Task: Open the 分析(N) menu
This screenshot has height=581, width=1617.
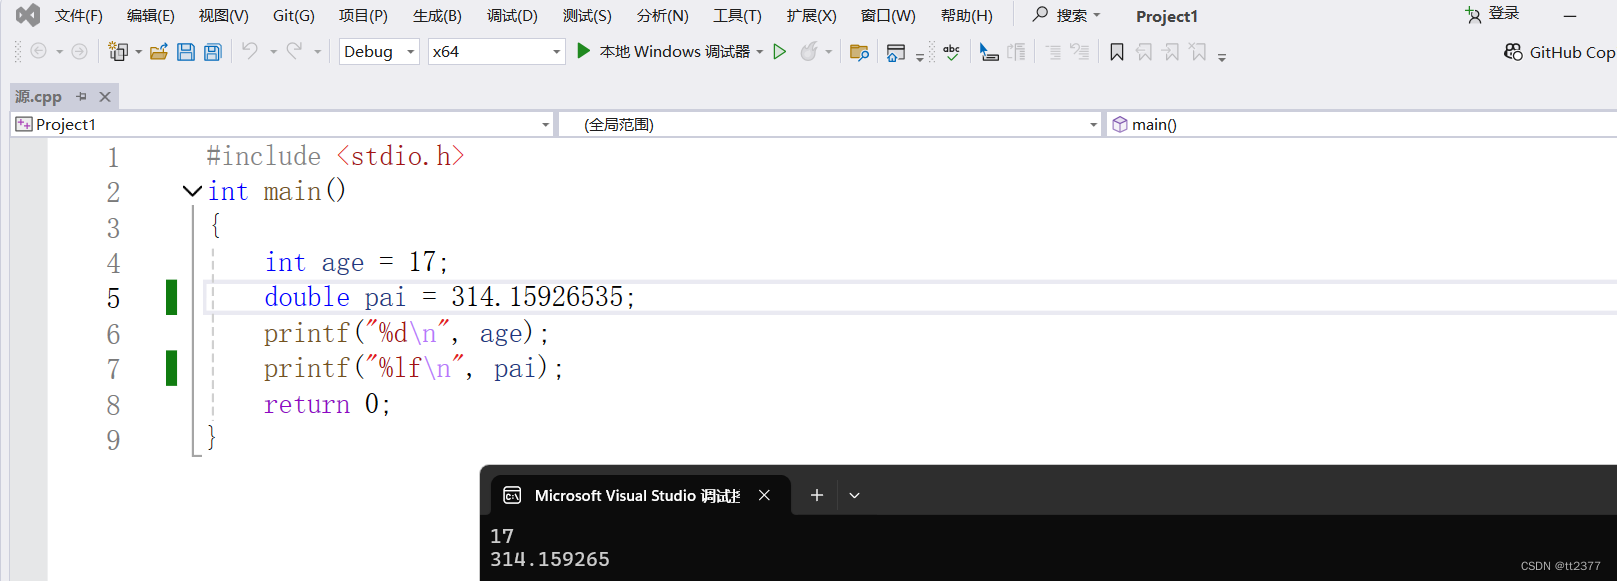Action: 663,15
